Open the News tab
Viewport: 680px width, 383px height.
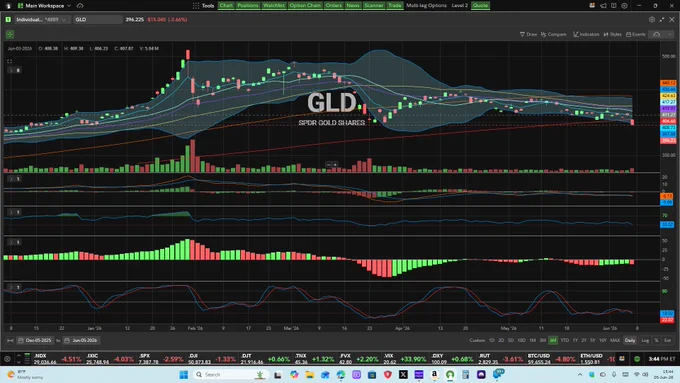point(353,6)
